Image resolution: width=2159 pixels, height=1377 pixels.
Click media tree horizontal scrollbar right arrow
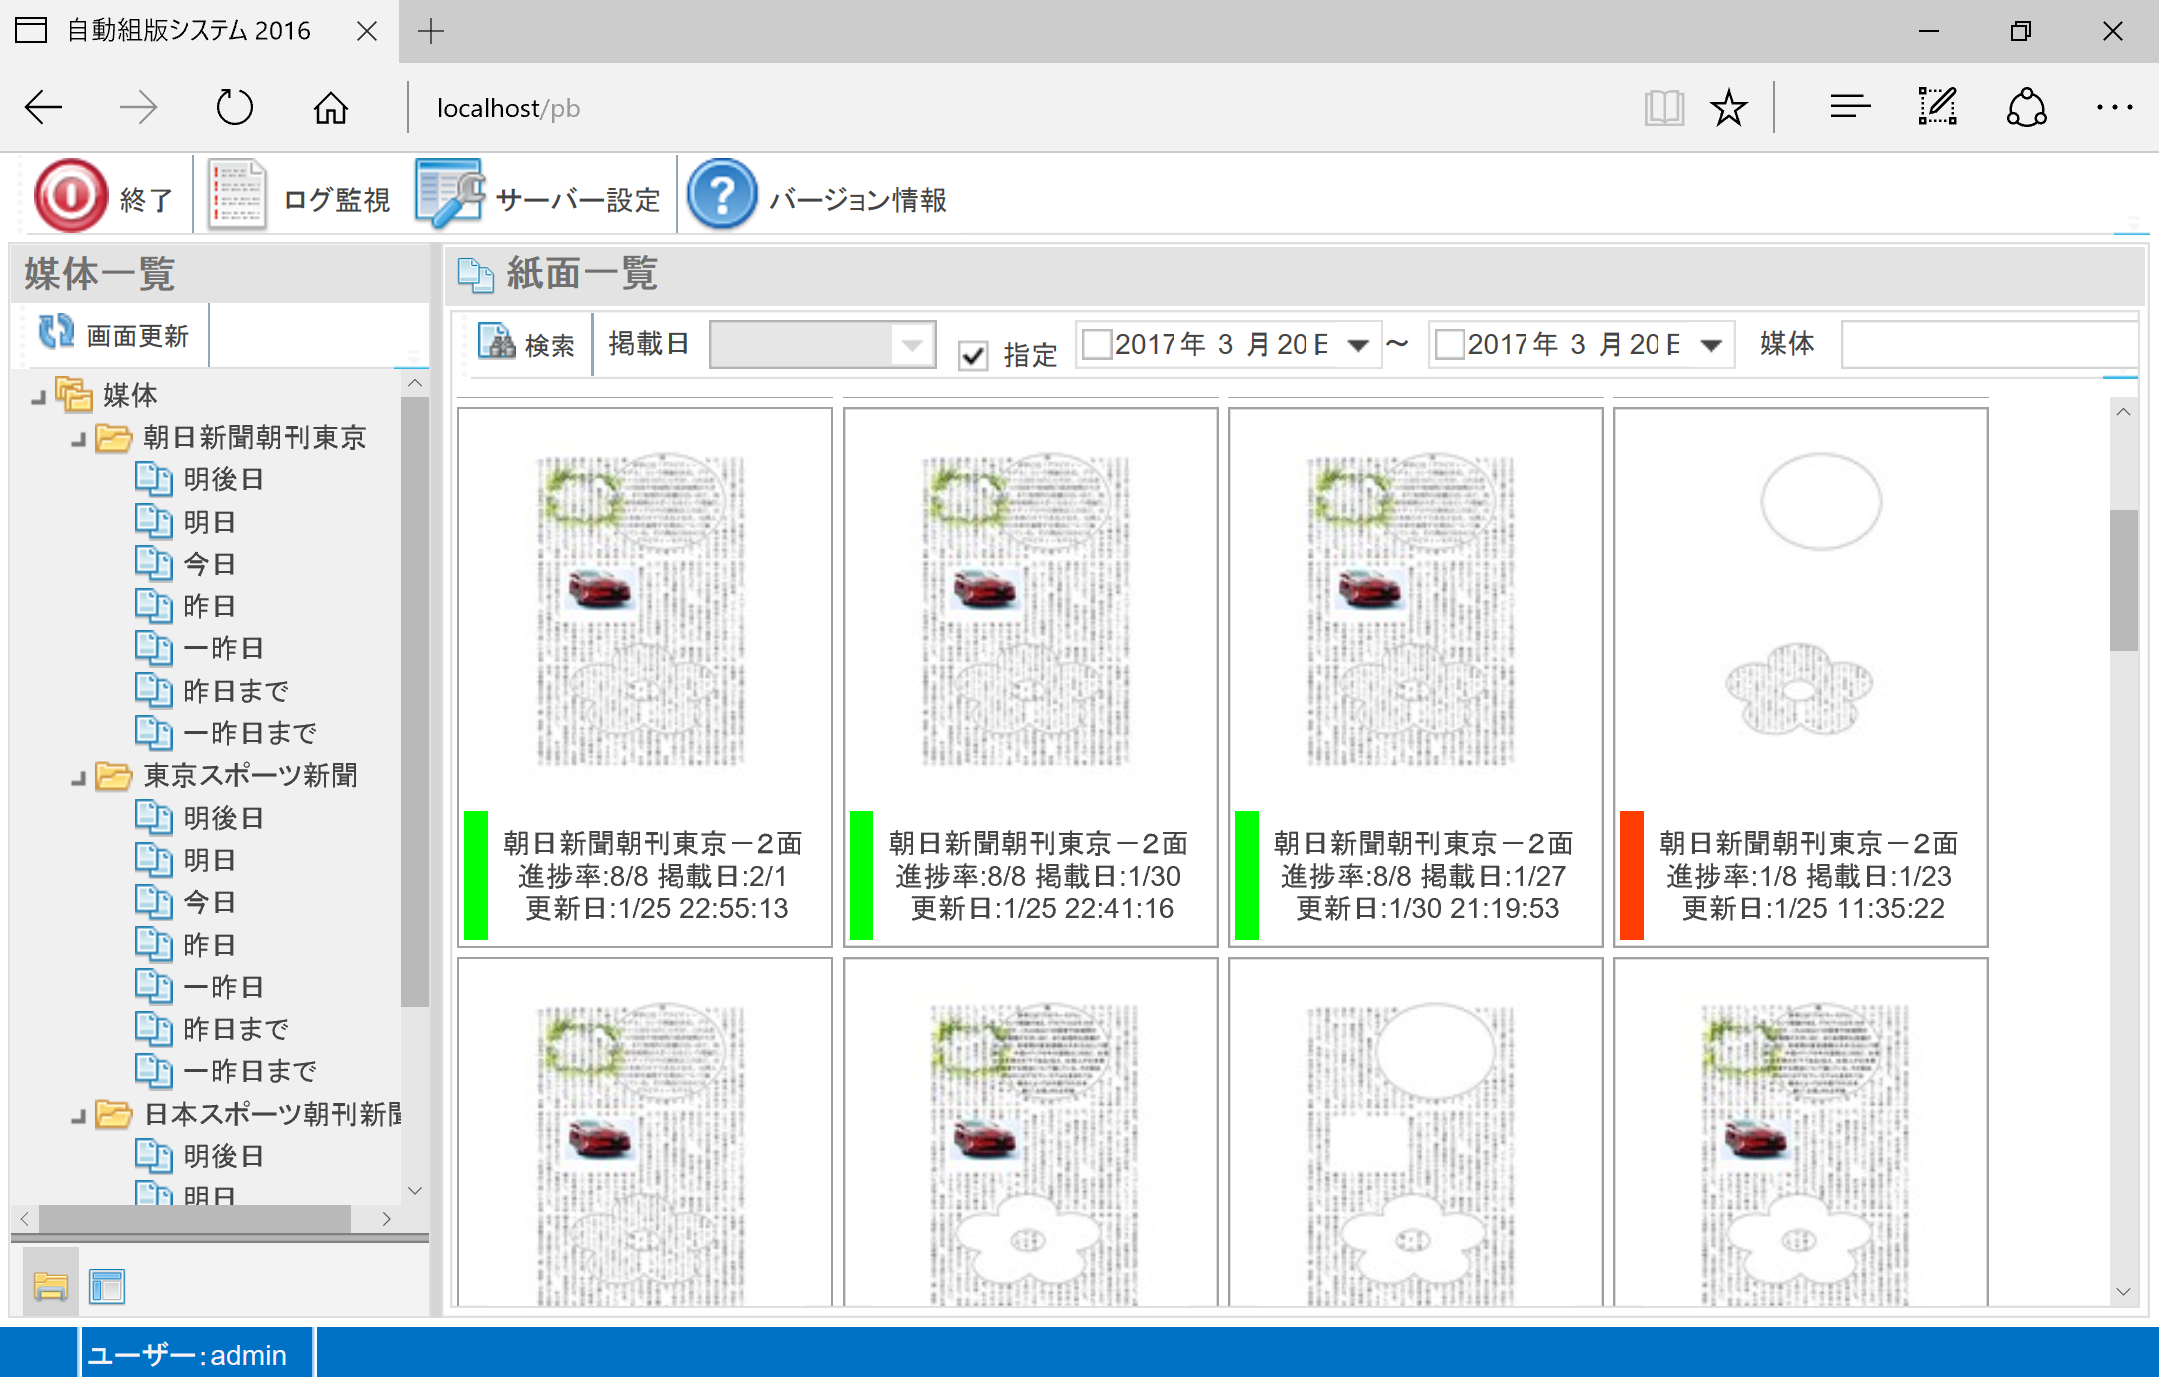click(386, 1219)
